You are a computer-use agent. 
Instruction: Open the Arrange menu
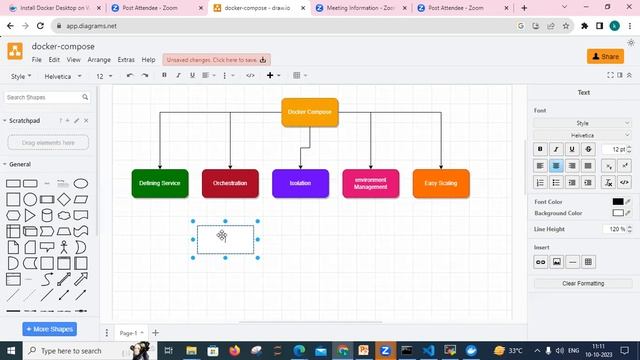click(99, 60)
